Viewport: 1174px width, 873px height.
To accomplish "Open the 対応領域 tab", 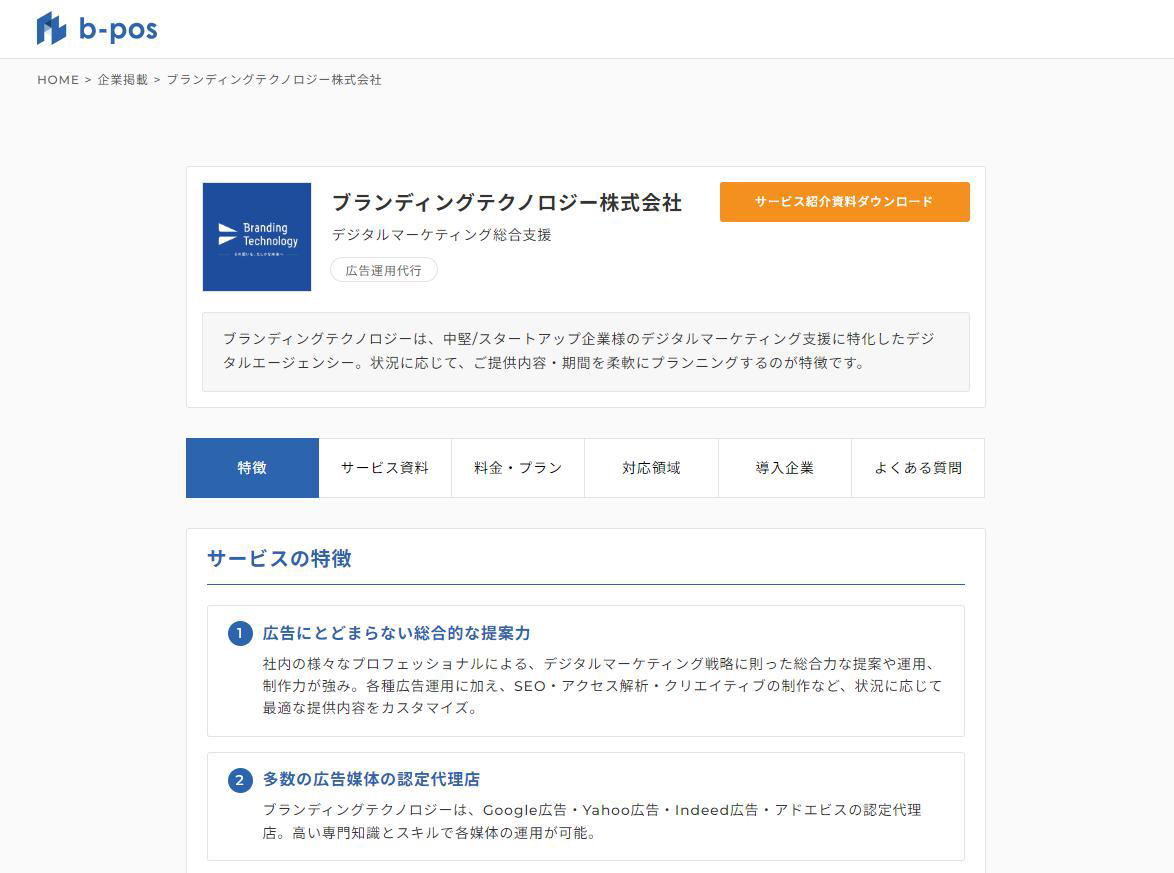I will tap(651, 468).
